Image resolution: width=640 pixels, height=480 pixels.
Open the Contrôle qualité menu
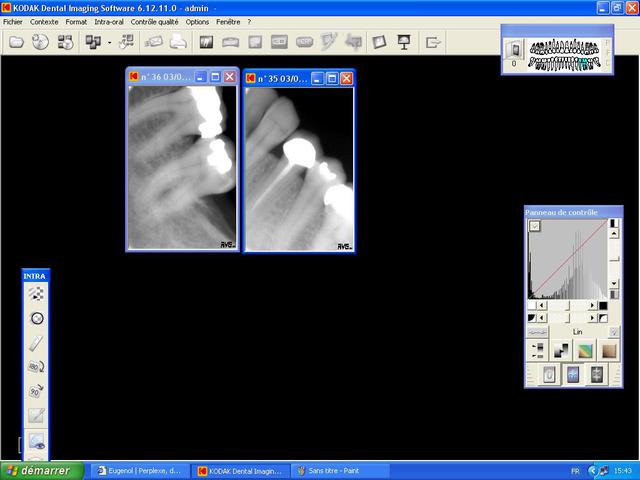pos(155,21)
